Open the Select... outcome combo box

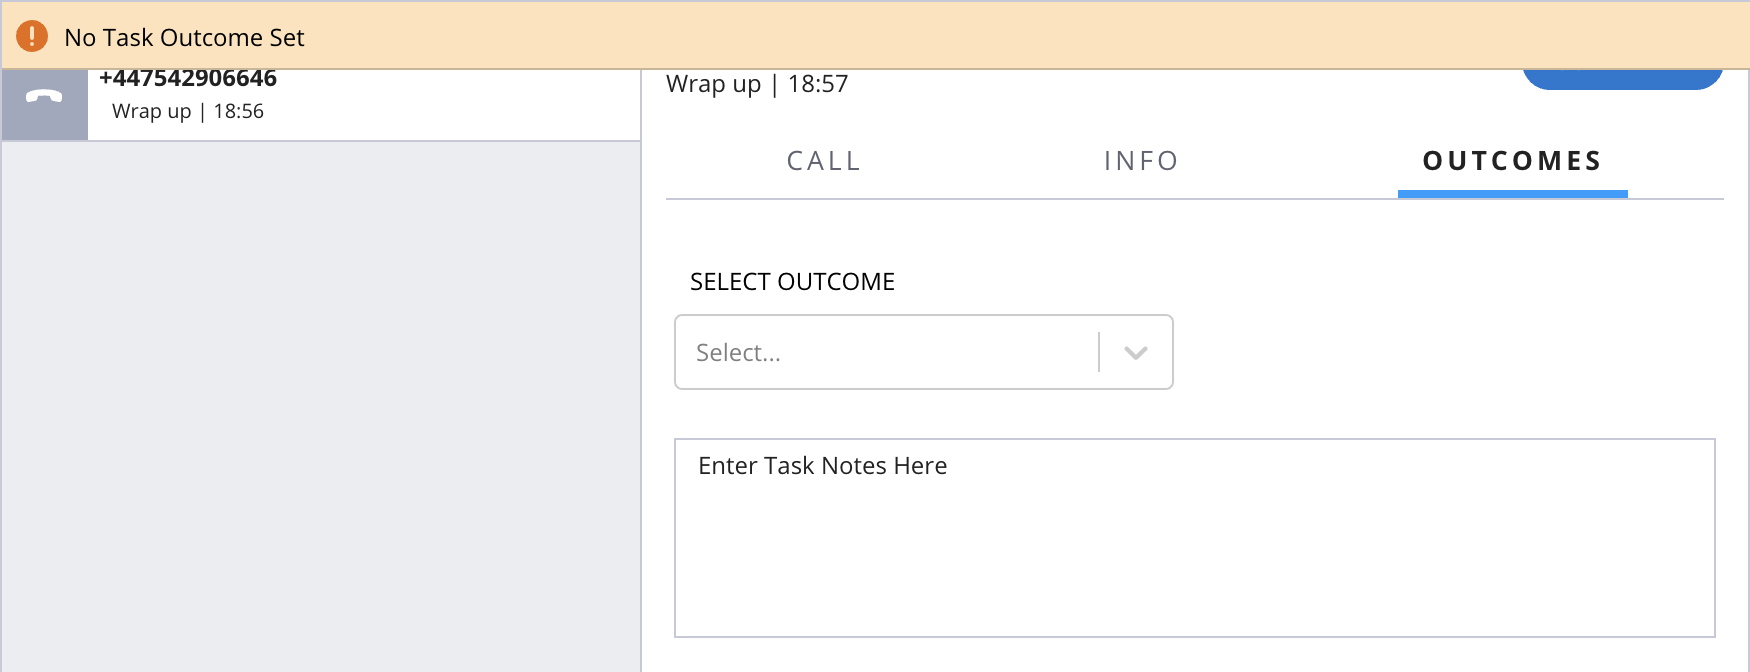click(x=923, y=352)
